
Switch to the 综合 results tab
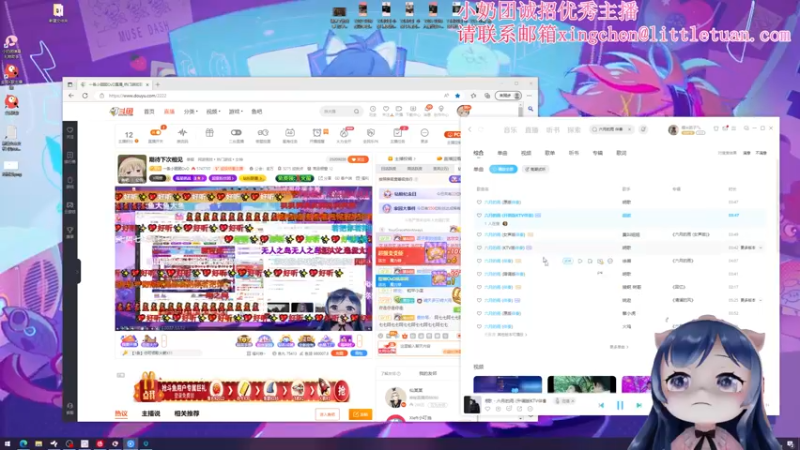coord(478,153)
